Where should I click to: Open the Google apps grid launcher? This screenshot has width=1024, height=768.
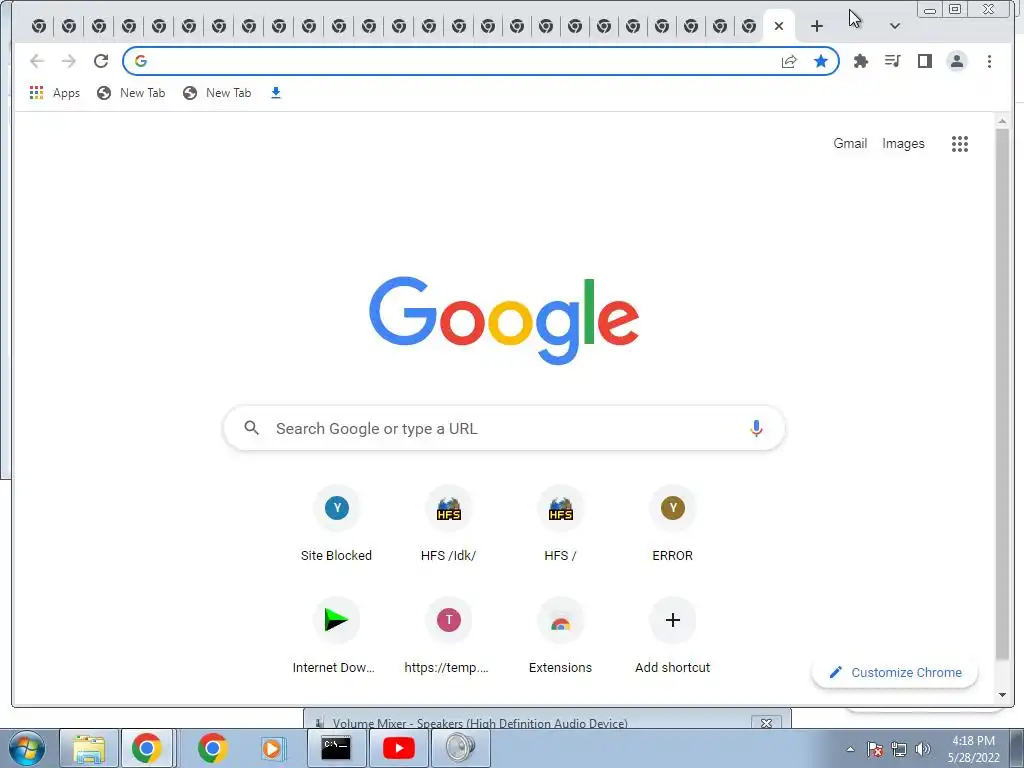(959, 144)
